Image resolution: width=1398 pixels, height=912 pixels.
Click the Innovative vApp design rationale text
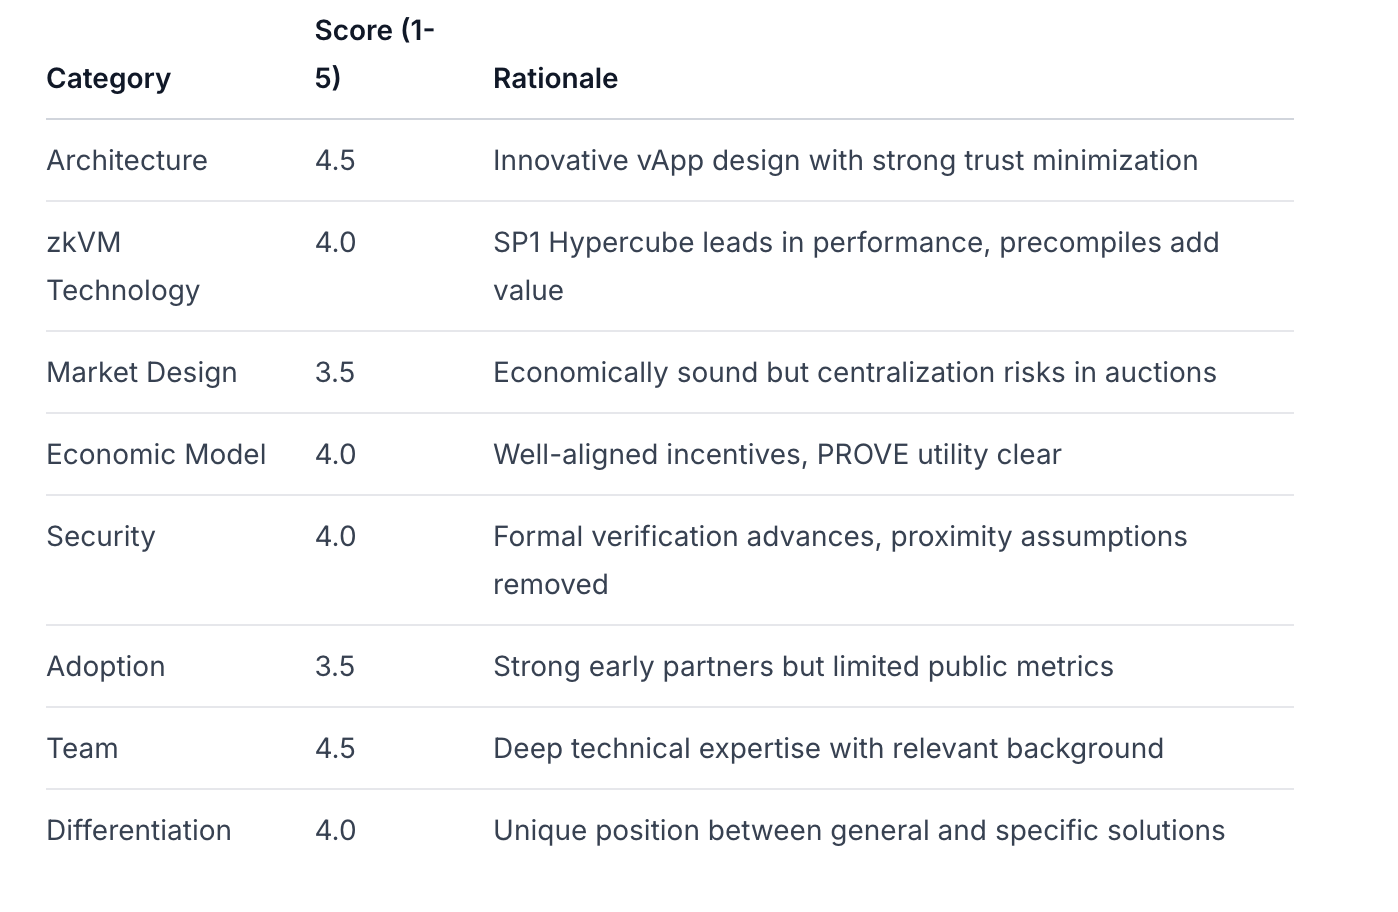coord(845,160)
